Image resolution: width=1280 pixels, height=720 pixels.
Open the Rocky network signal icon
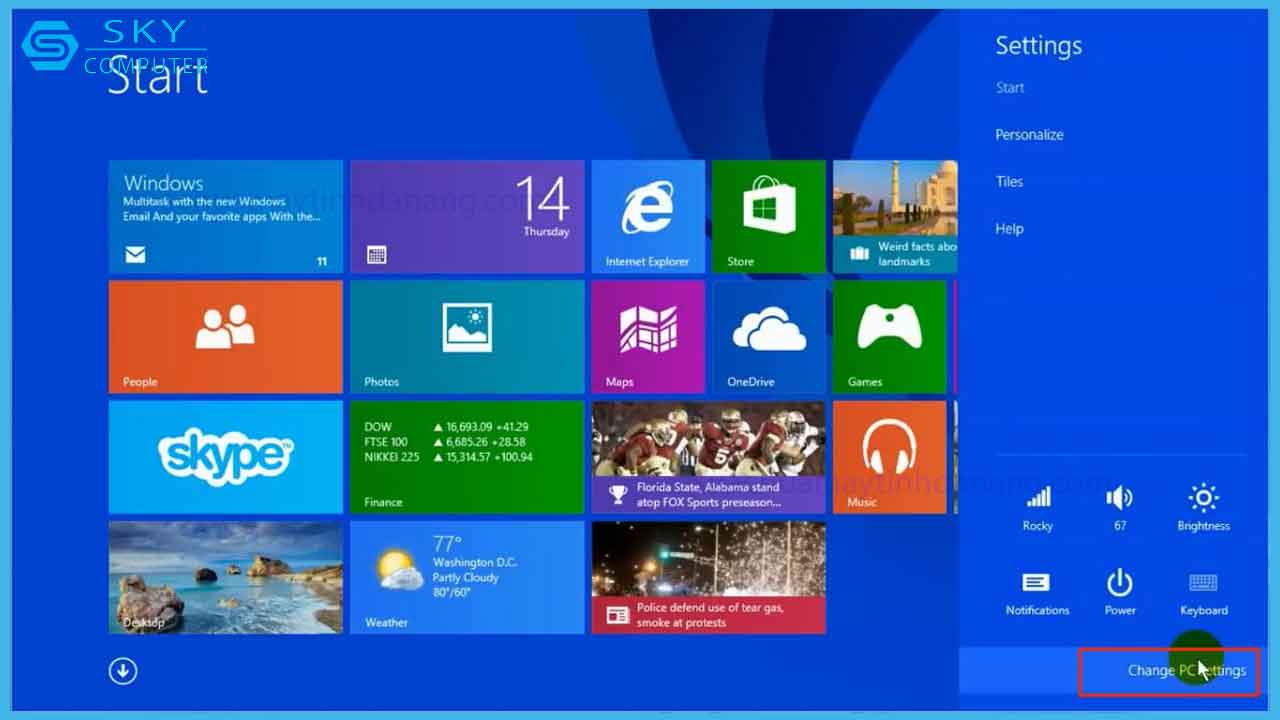(x=1038, y=506)
